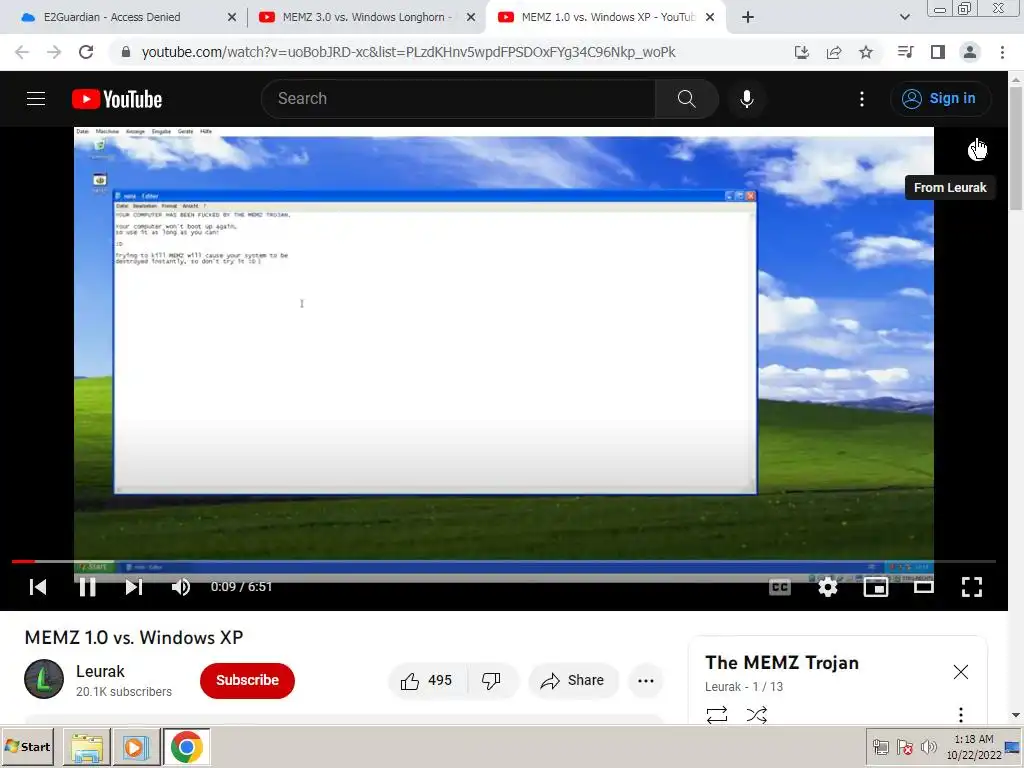Screen dimensions: 1024x768
Task: View site security lock info
Action: tap(126, 52)
